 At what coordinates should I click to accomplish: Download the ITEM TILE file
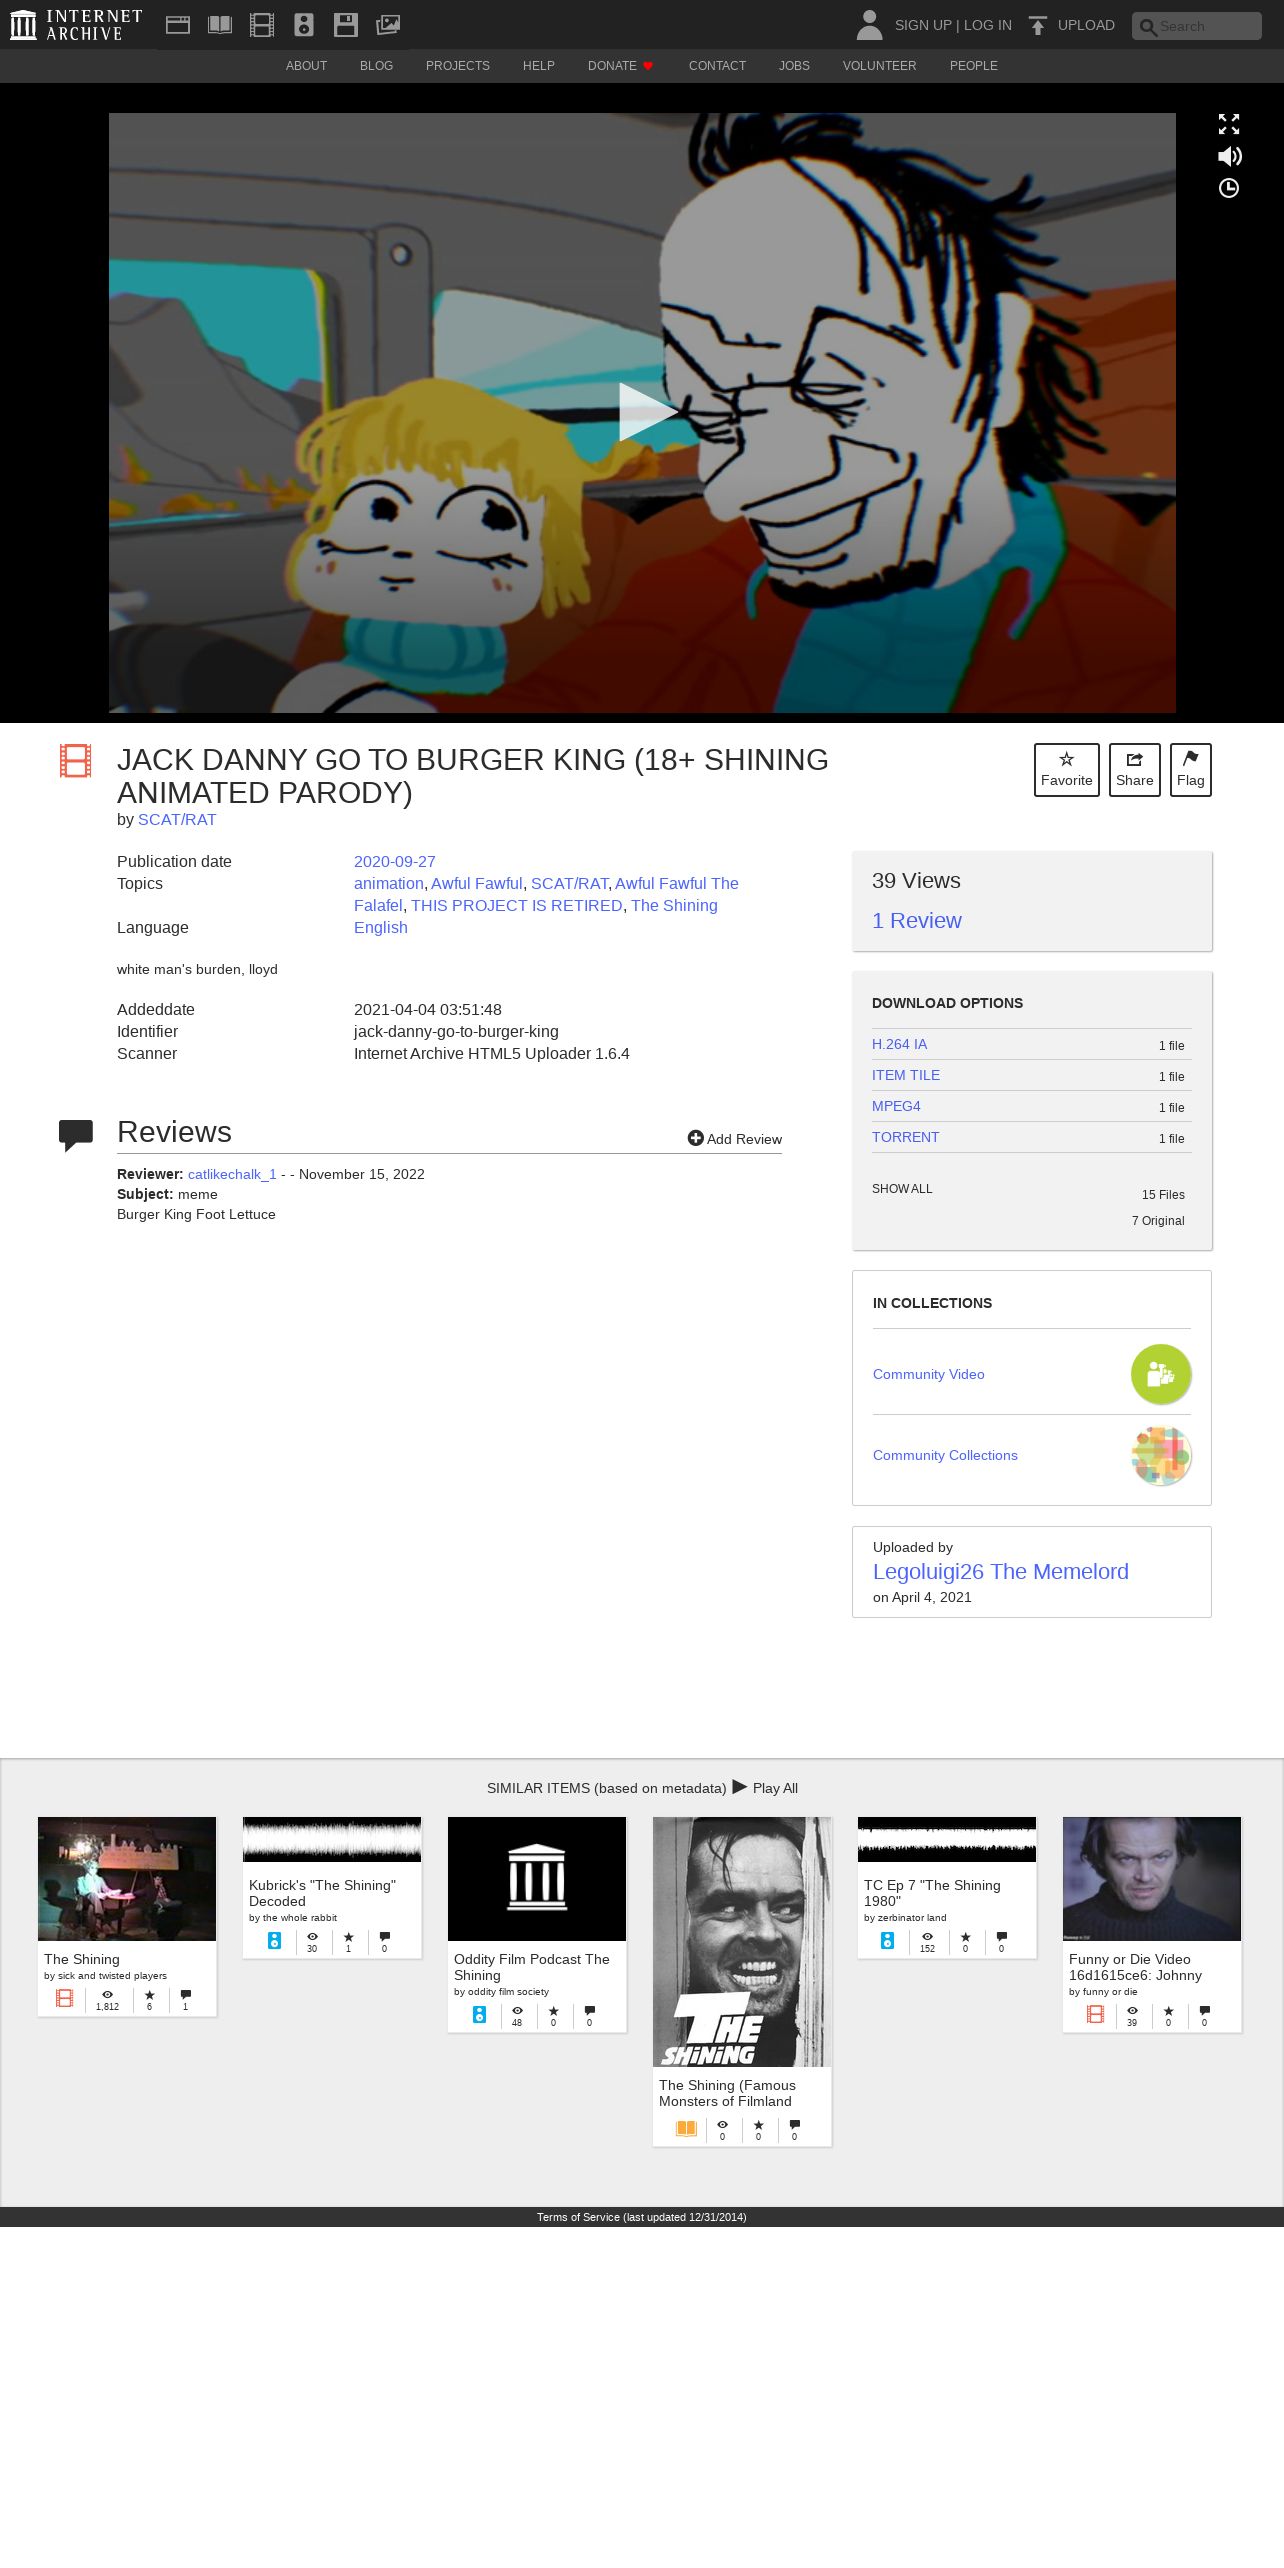coord(906,1075)
